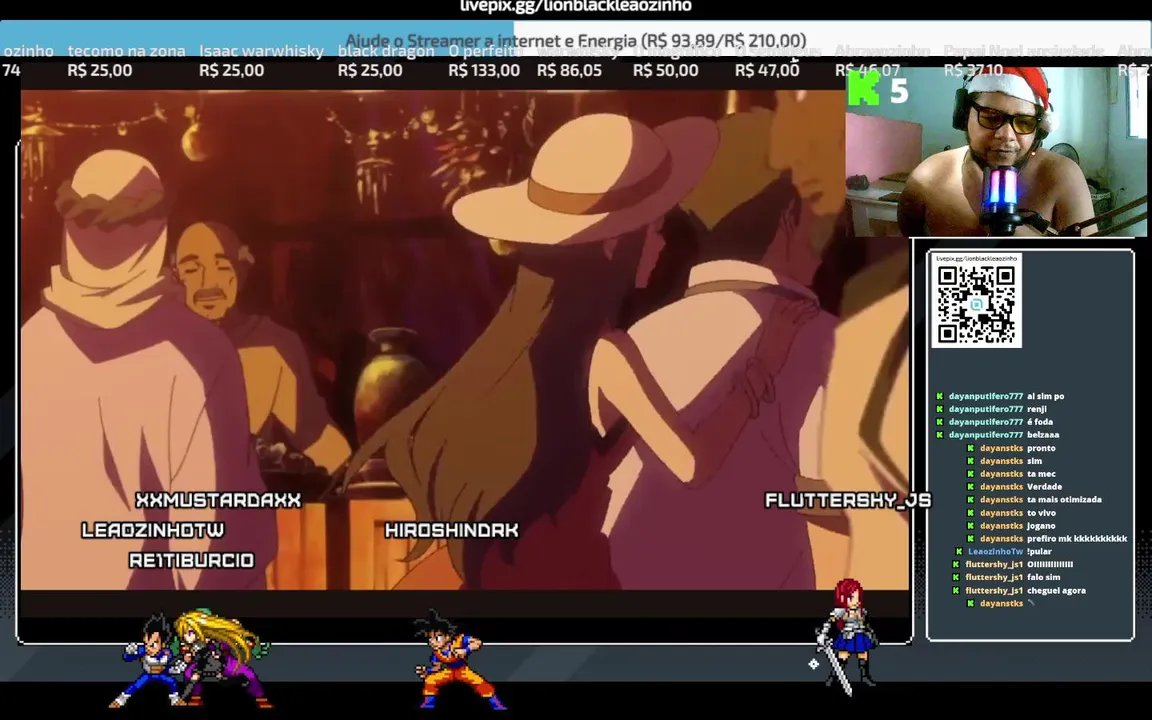
Task: Click the chat message 'falo sim'
Action: point(1043,577)
